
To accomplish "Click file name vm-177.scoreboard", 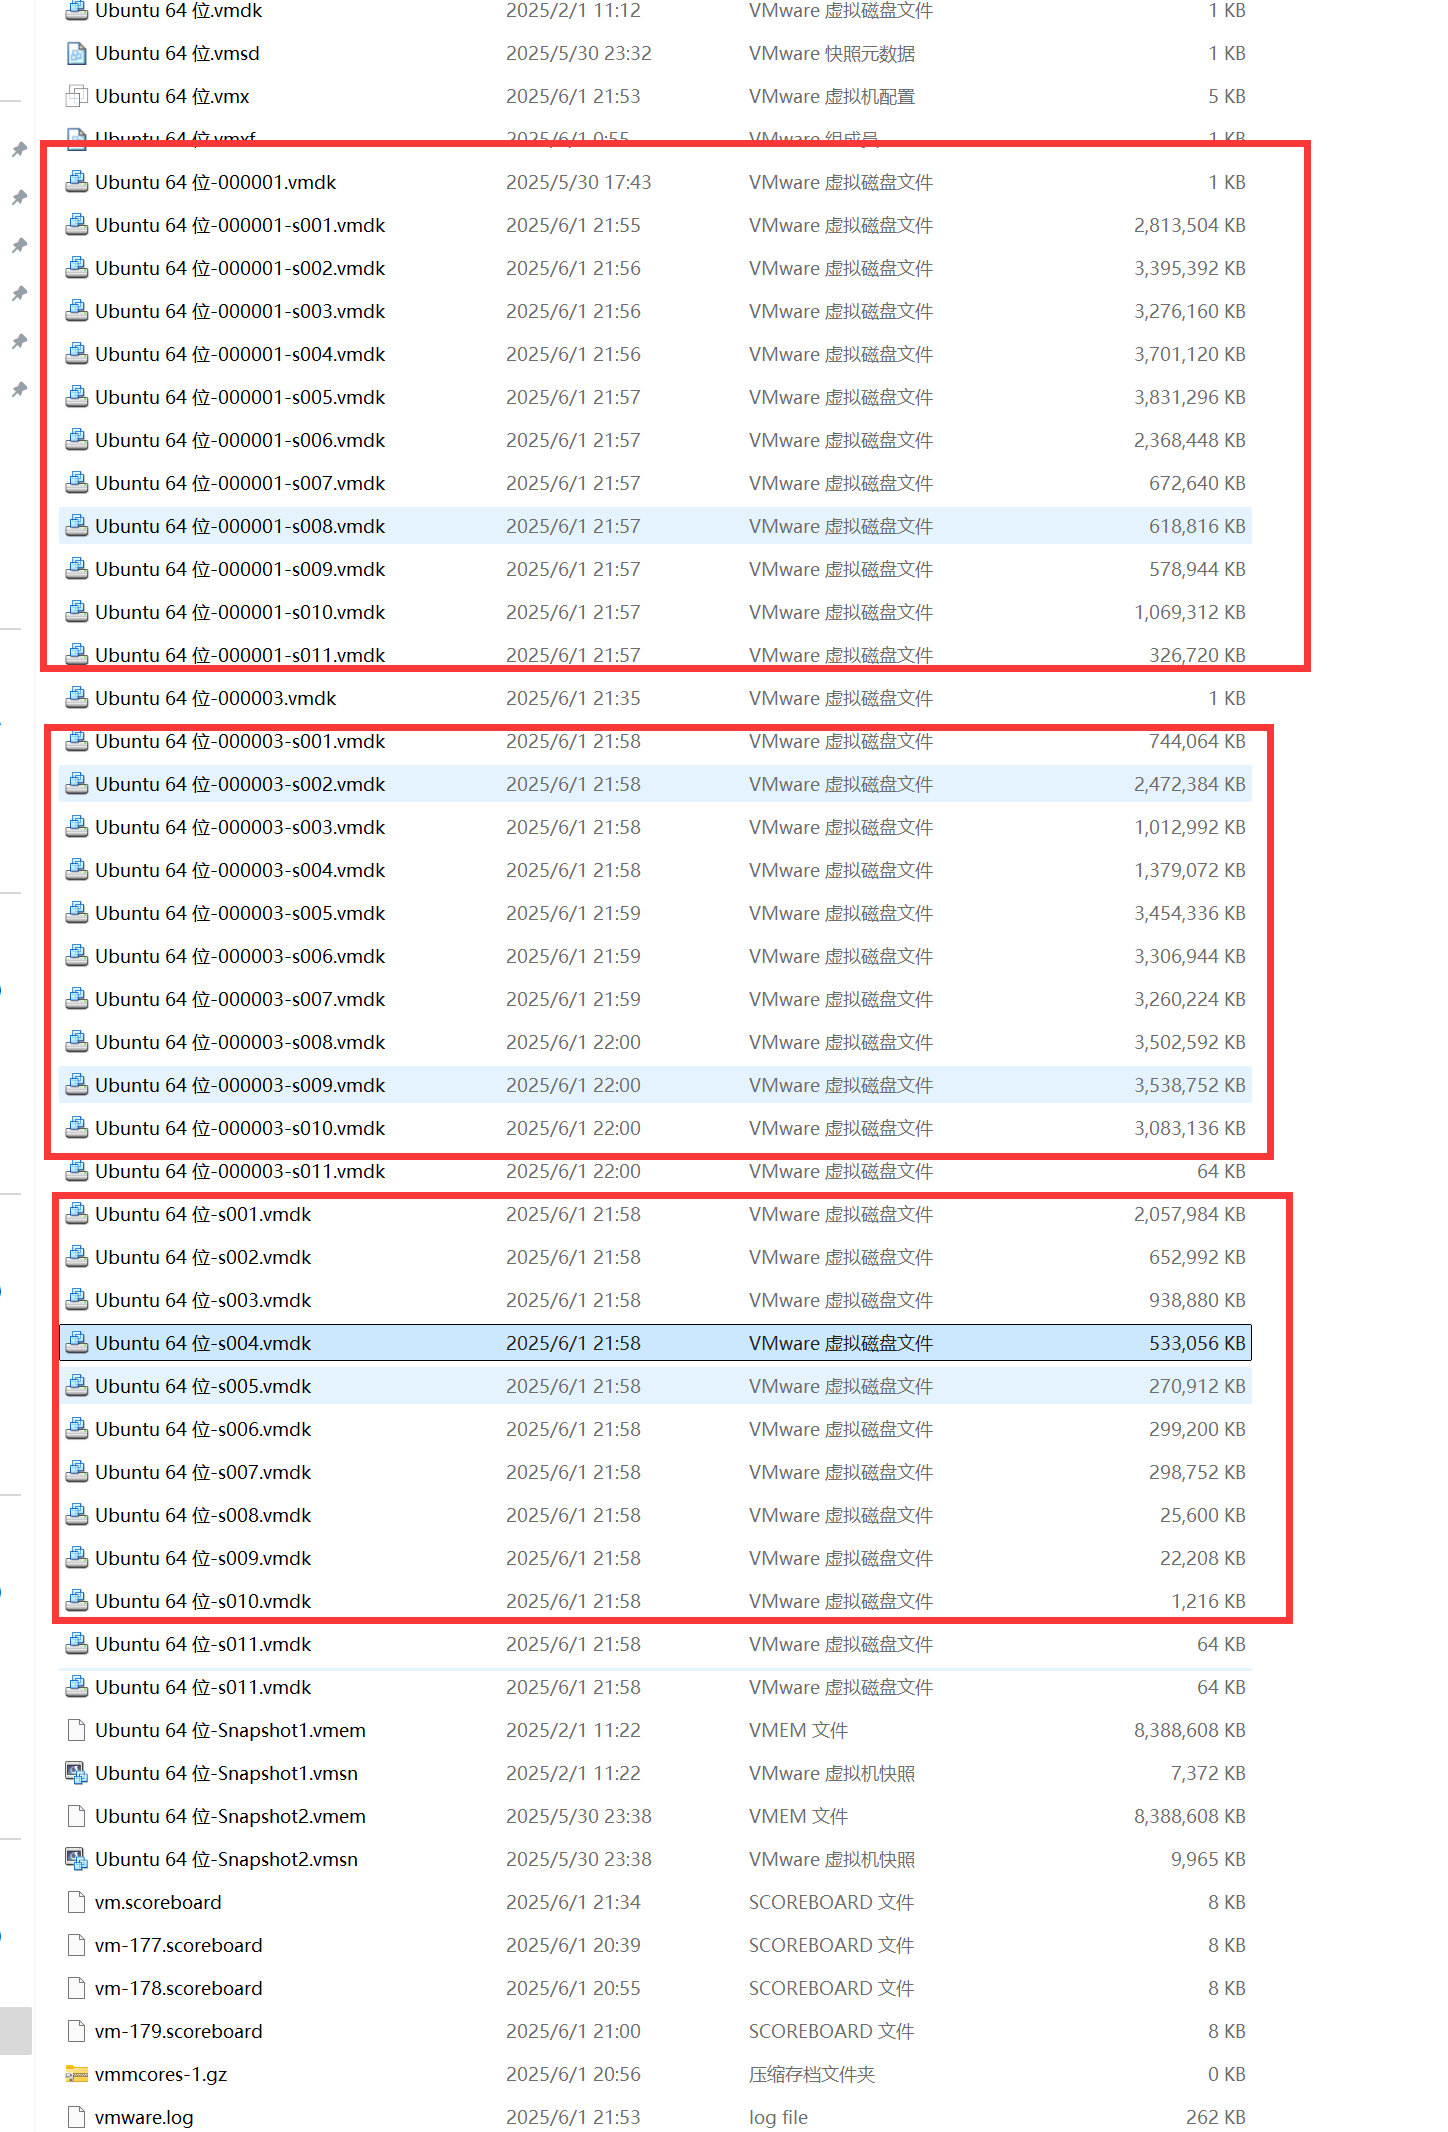I will point(179,1945).
